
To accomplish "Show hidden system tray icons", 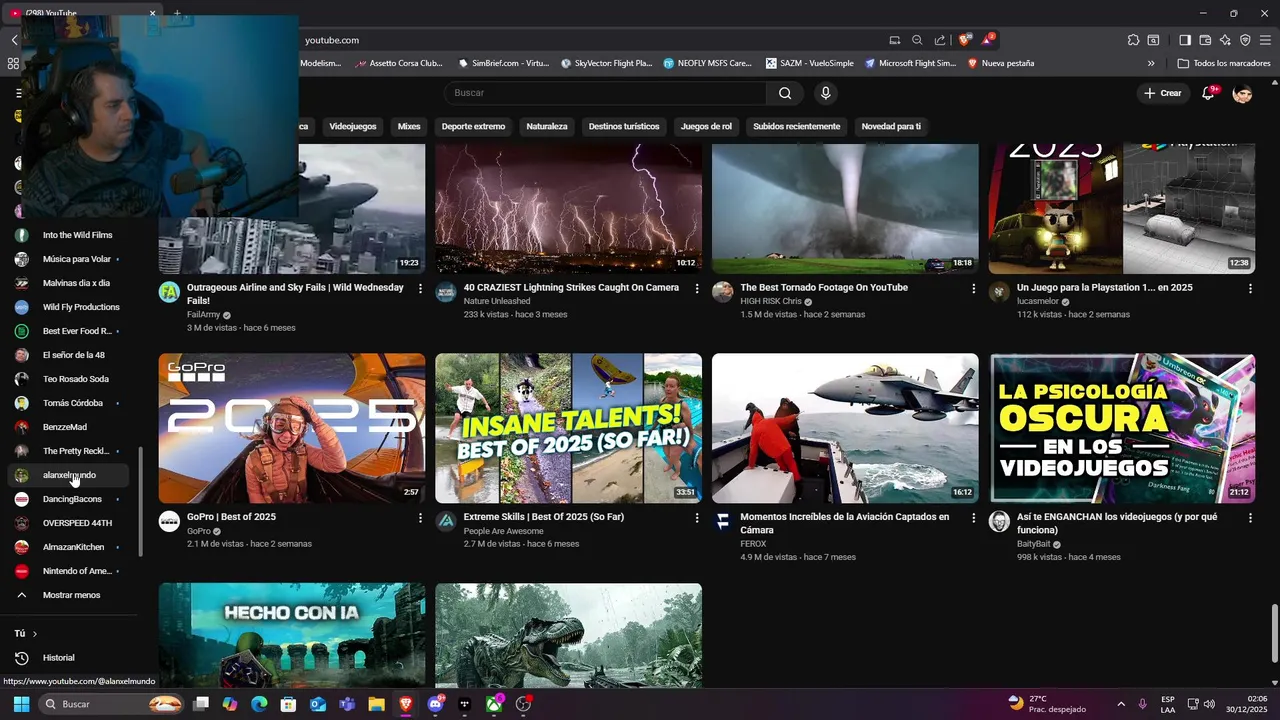I will click(1120, 704).
